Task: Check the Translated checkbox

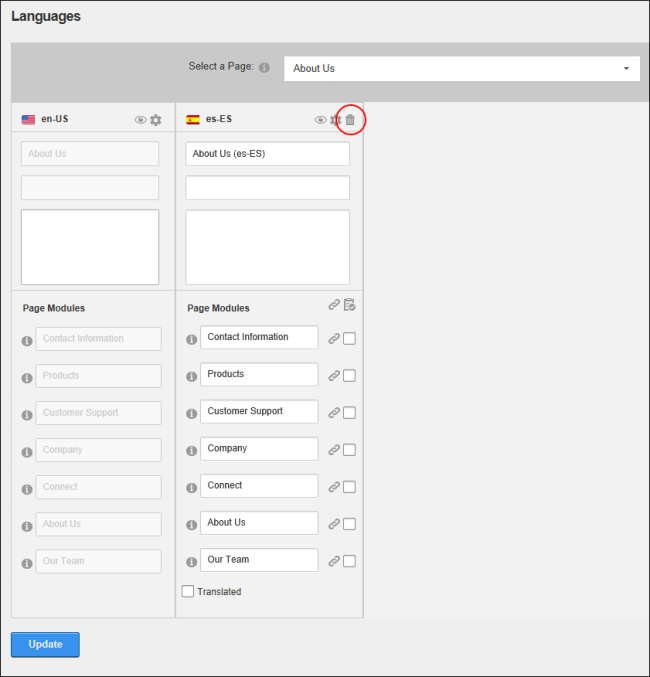Action: tap(187, 591)
